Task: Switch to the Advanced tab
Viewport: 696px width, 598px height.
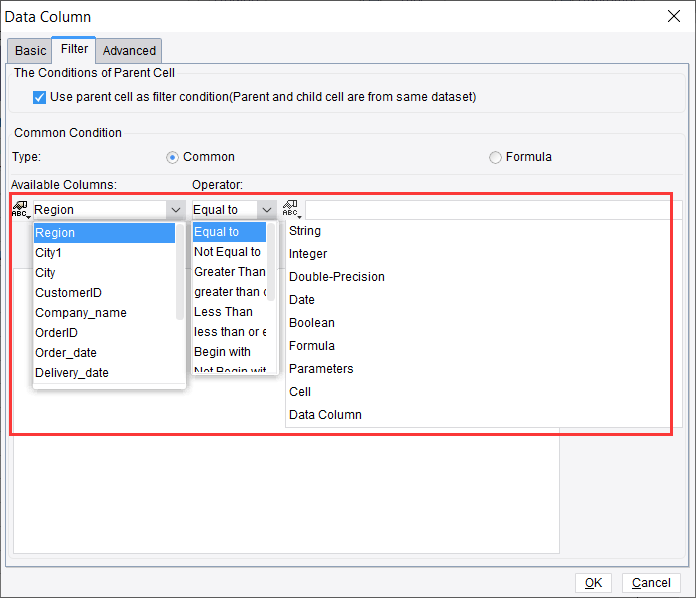Action: [129, 51]
